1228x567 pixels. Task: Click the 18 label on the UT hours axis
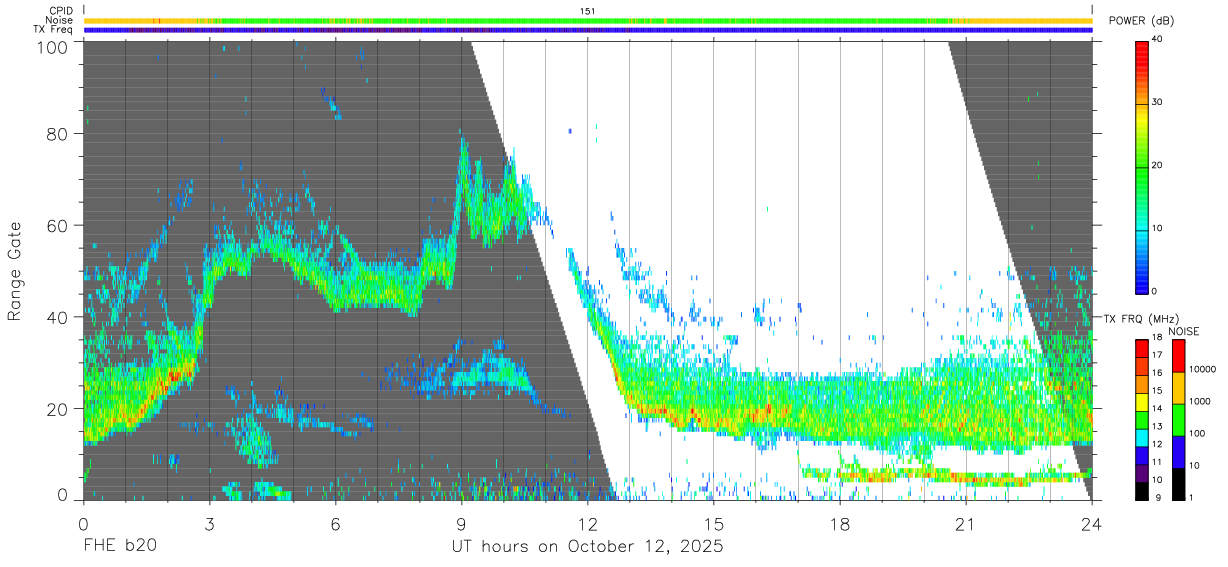(840, 523)
